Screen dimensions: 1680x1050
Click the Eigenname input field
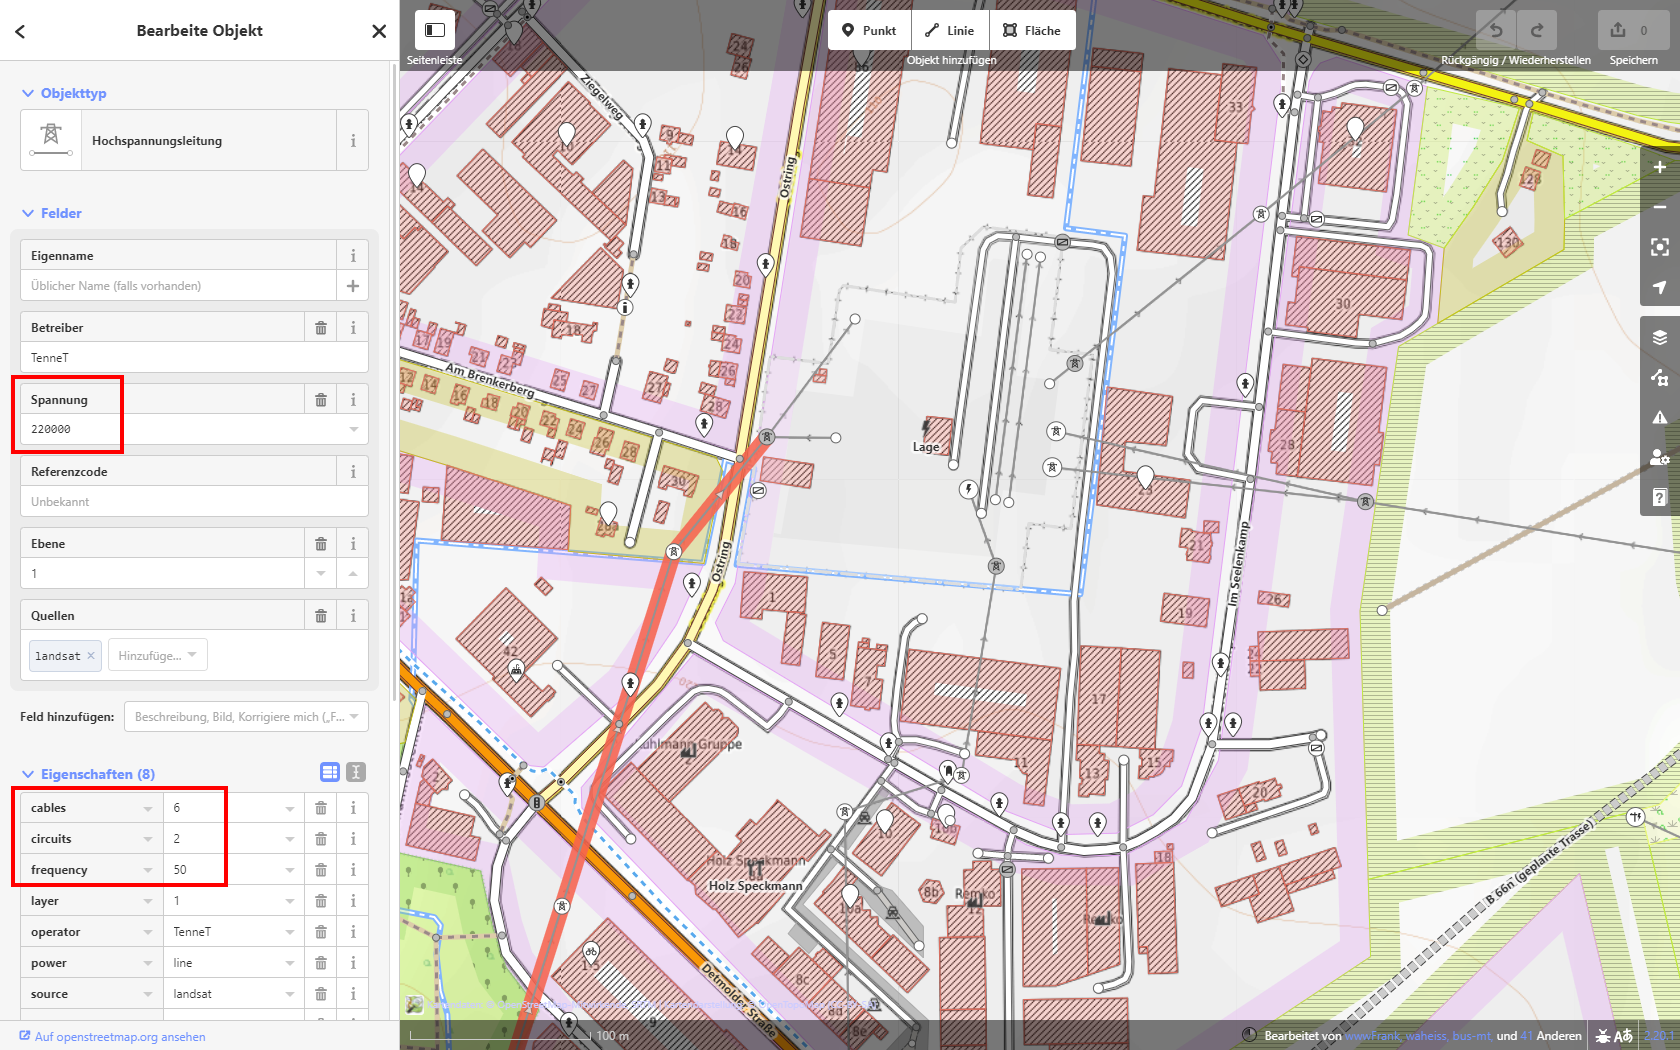(178, 286)
